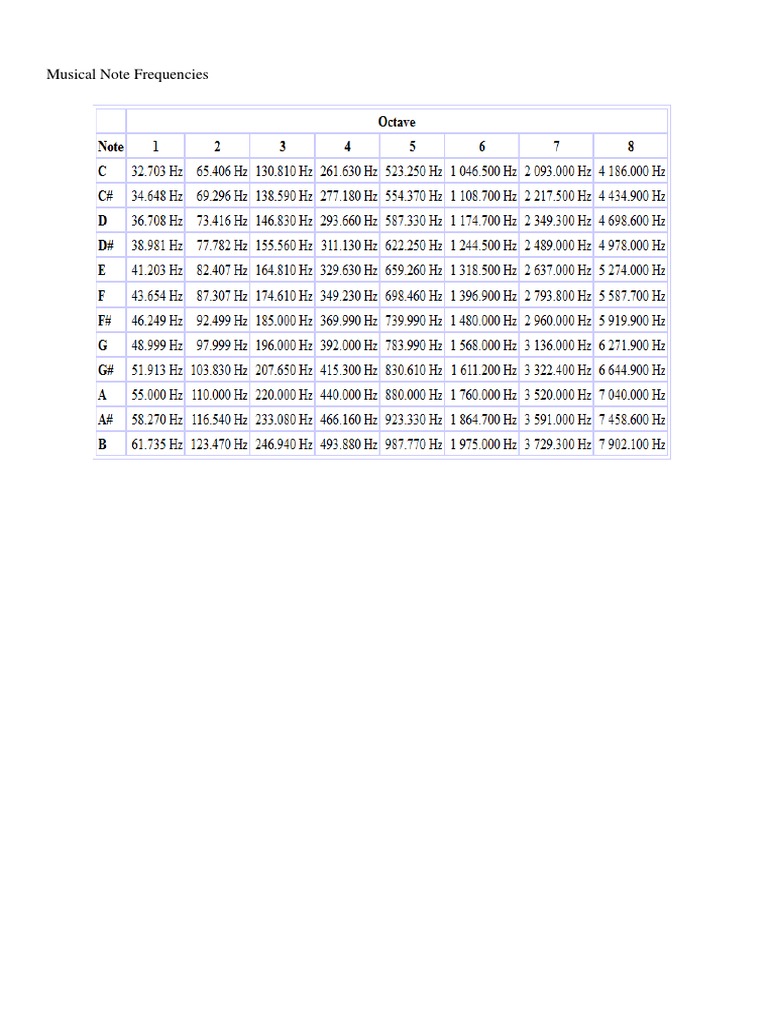Image resolution: width=768 pixels, height=1024 pixels.
Task: Click the A# row label
Action: [x=108, y=420]
